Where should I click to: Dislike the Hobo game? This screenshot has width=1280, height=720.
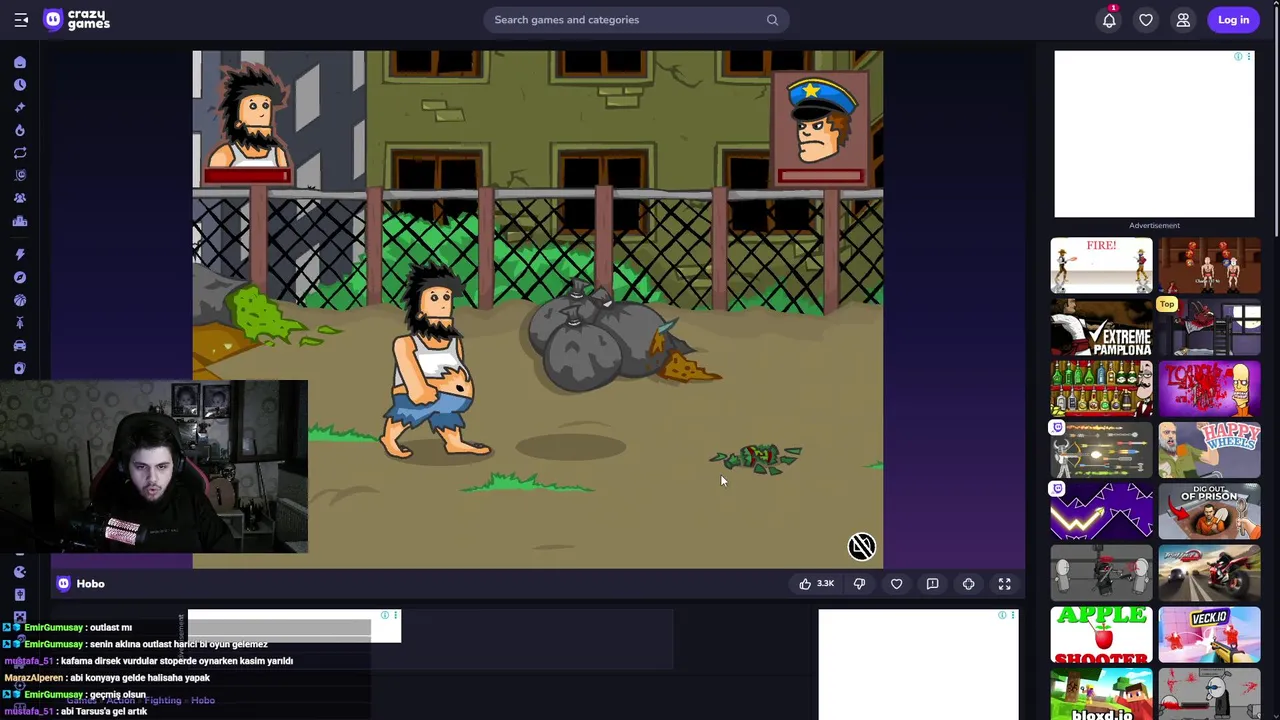pyautogui.click(x=859, y=584)
